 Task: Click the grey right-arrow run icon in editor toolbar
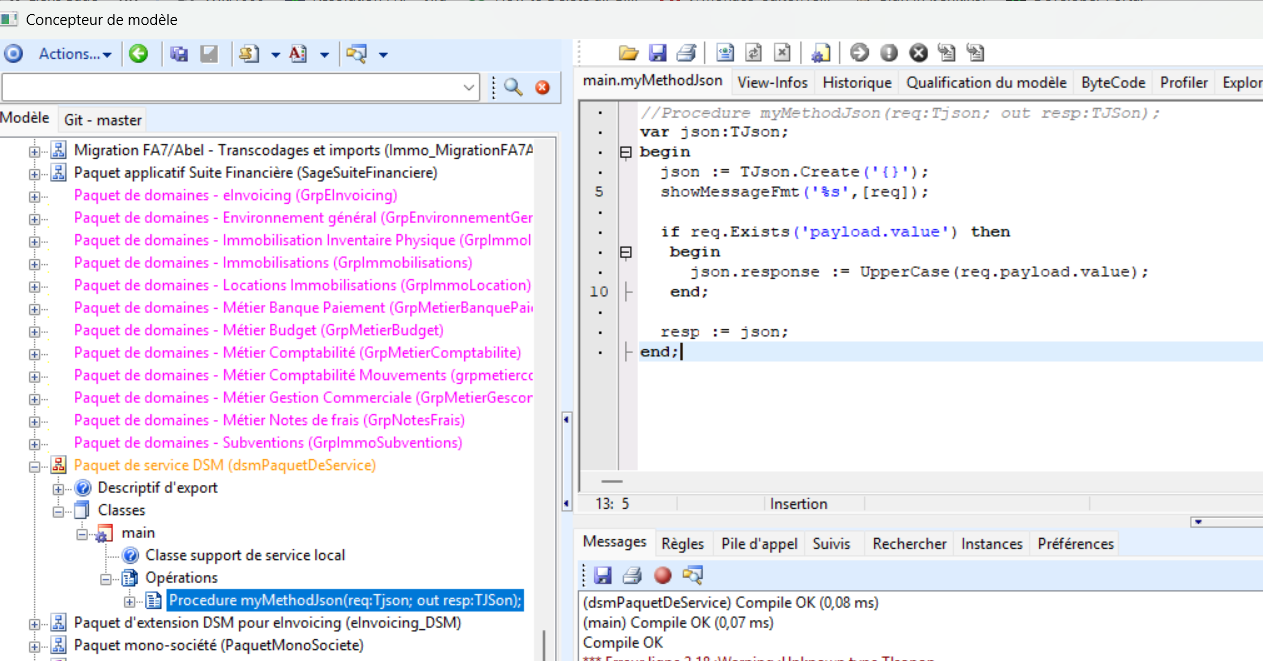click(x=859, y=53)
